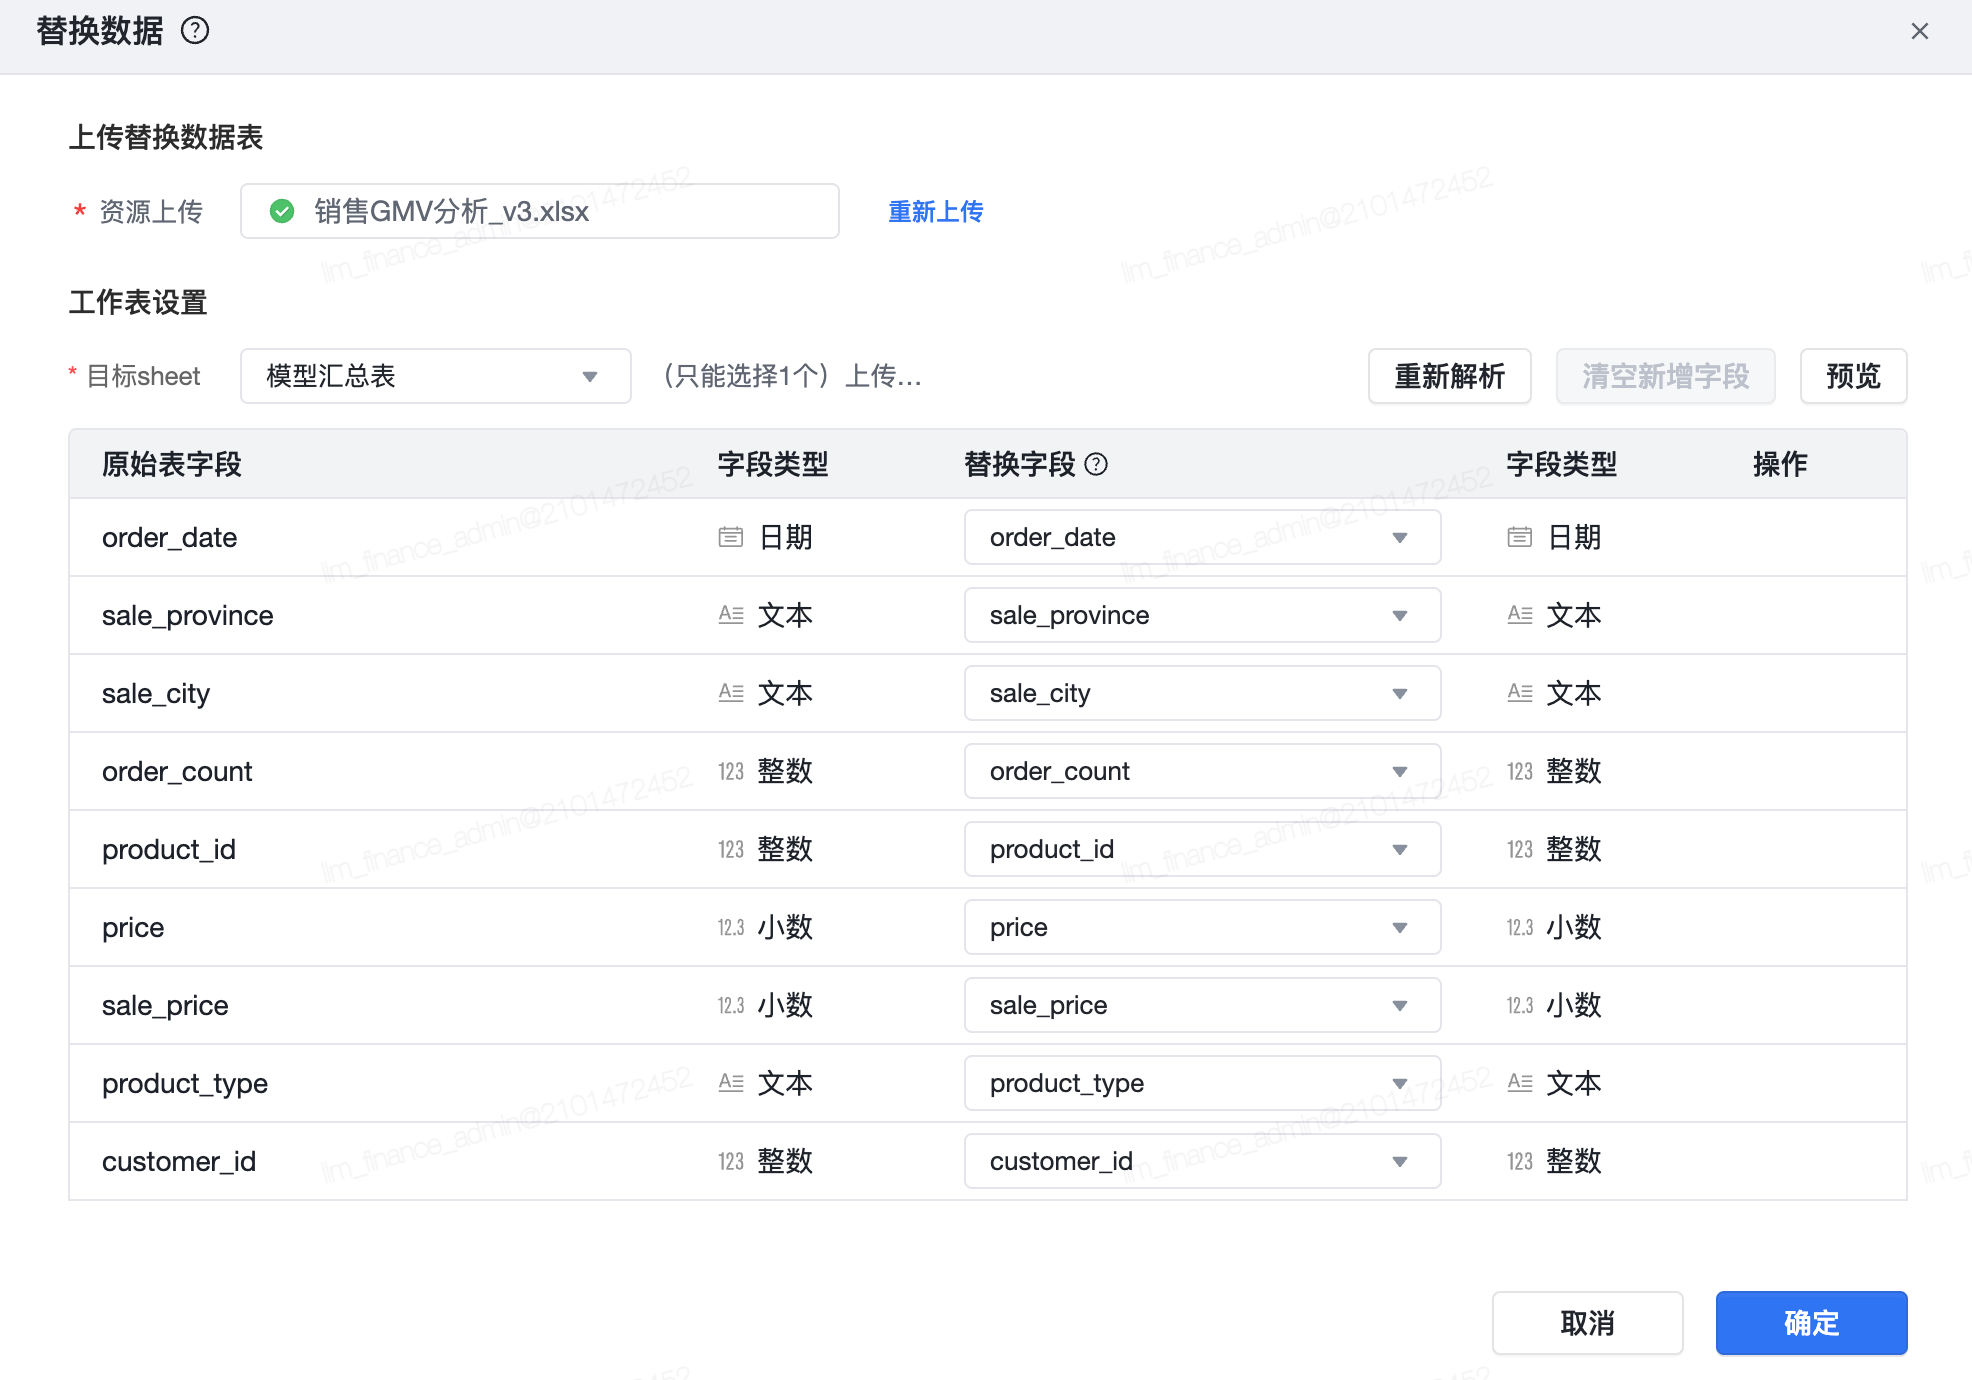1972x1380 pixels.
Task: Click text type icon in replacement sale_city row
Action: (x=1520, y=693)
